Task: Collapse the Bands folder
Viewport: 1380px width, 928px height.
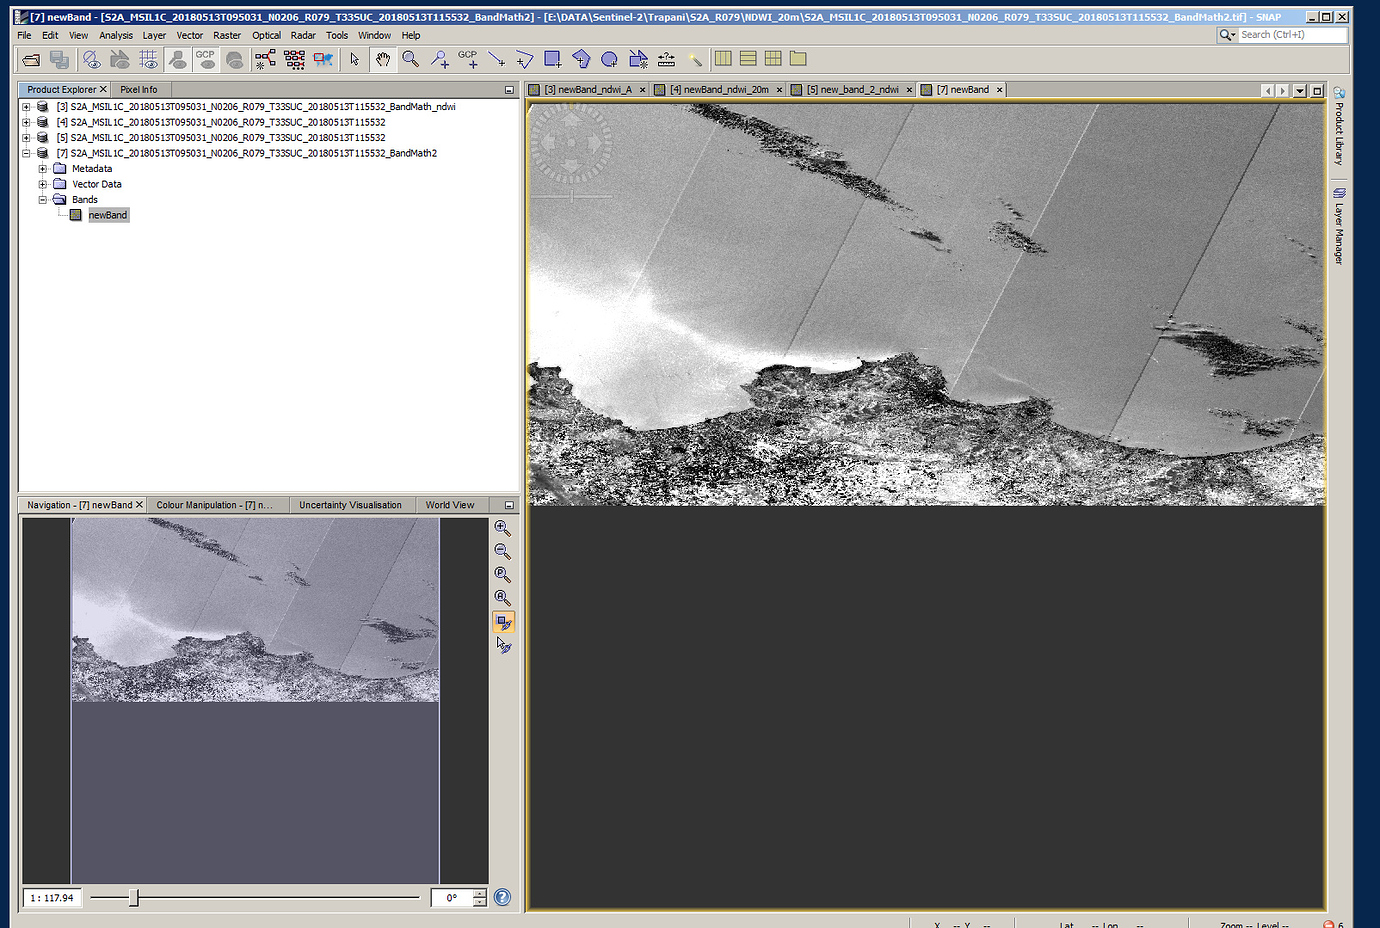Action: (x=42, y=199)
